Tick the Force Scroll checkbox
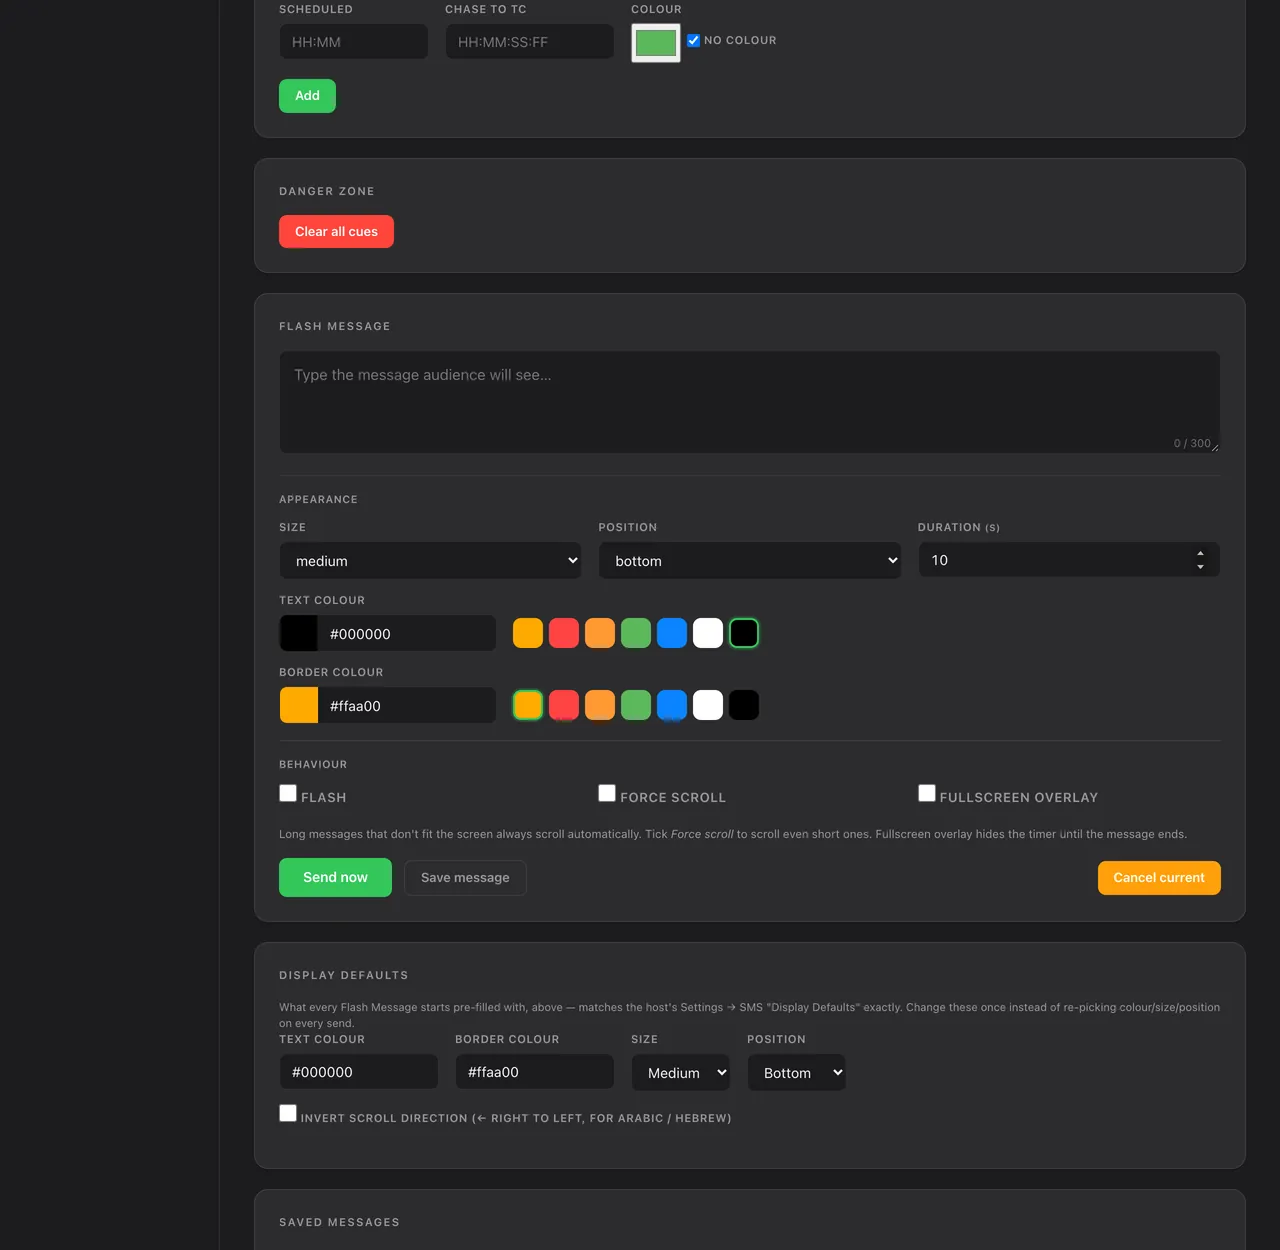 [607, 793]
